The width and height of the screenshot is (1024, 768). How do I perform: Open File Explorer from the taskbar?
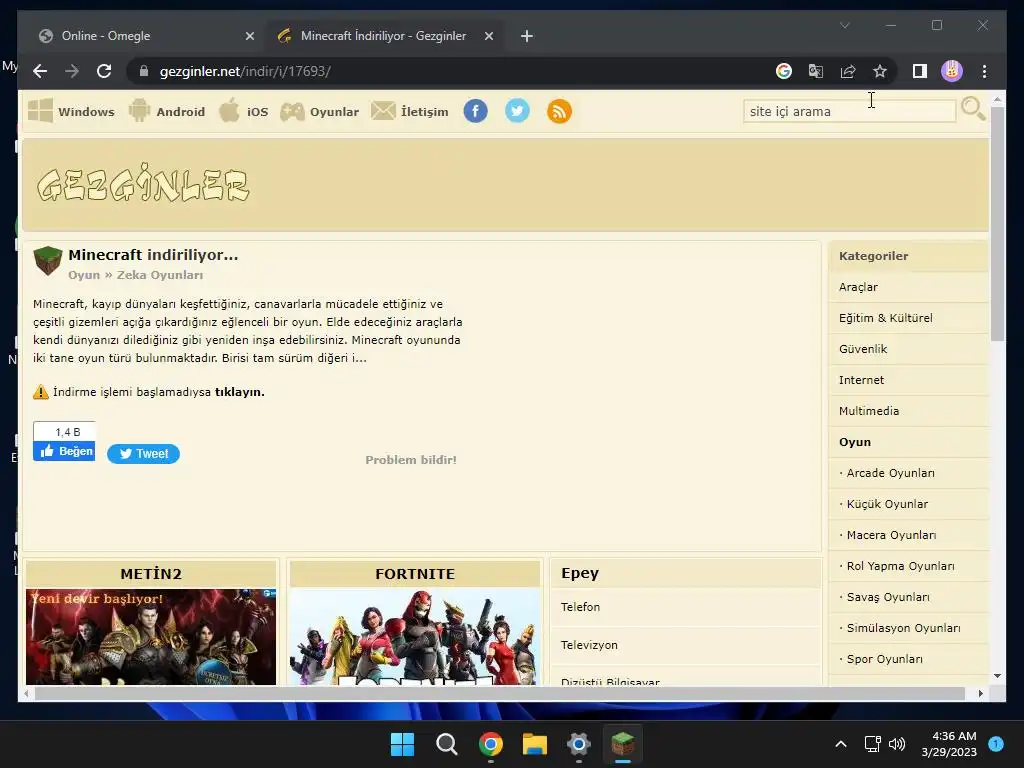[534, 744]
